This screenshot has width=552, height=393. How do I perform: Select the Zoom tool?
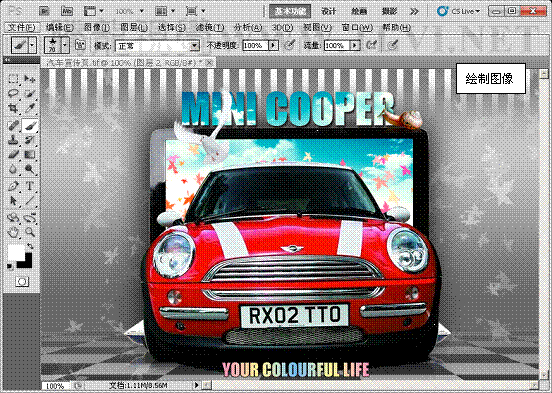tap(30, 232)
